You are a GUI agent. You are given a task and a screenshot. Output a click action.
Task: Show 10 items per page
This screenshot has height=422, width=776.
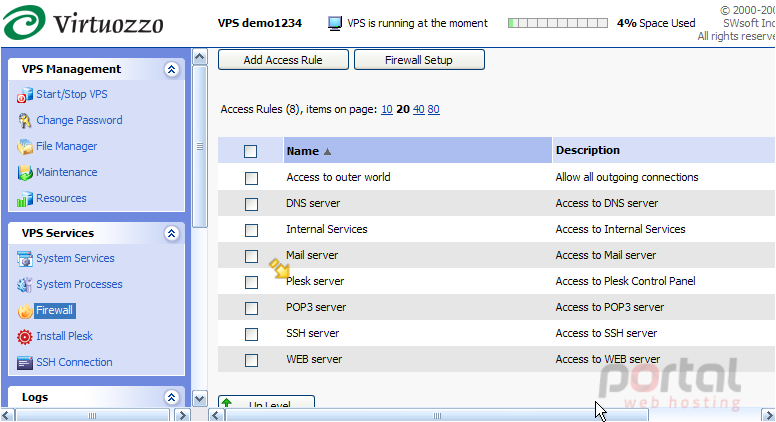[387, 109]
